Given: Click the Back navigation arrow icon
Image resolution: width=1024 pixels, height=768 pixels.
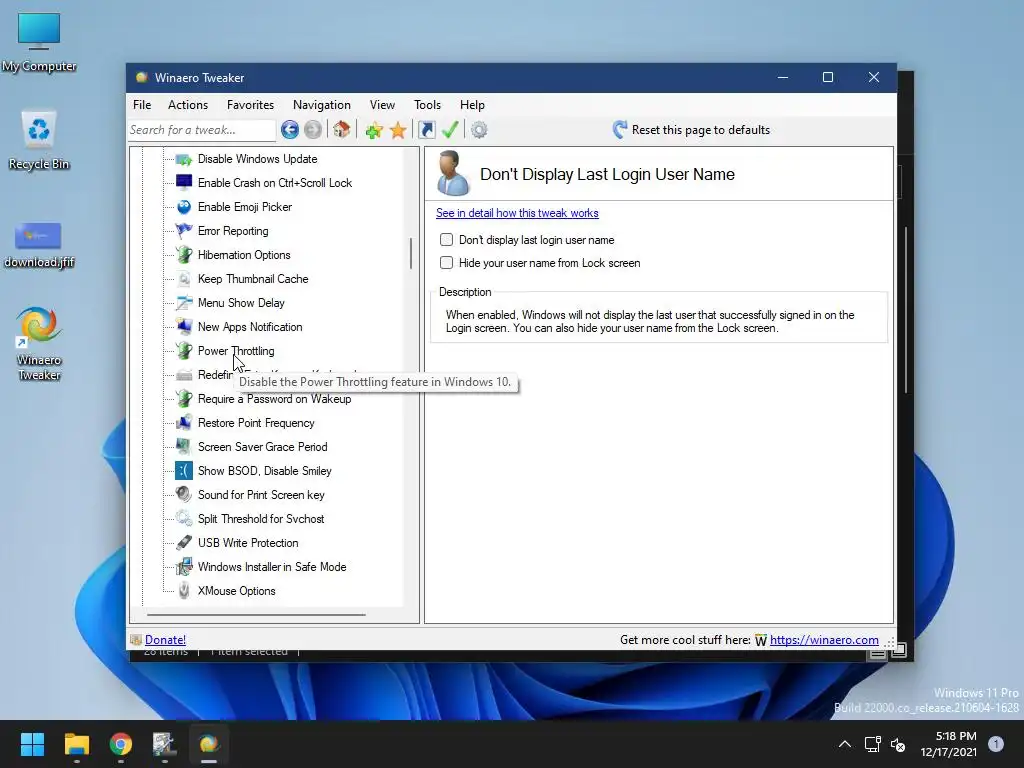Looking at the screenshot, I should coord(290,130).
